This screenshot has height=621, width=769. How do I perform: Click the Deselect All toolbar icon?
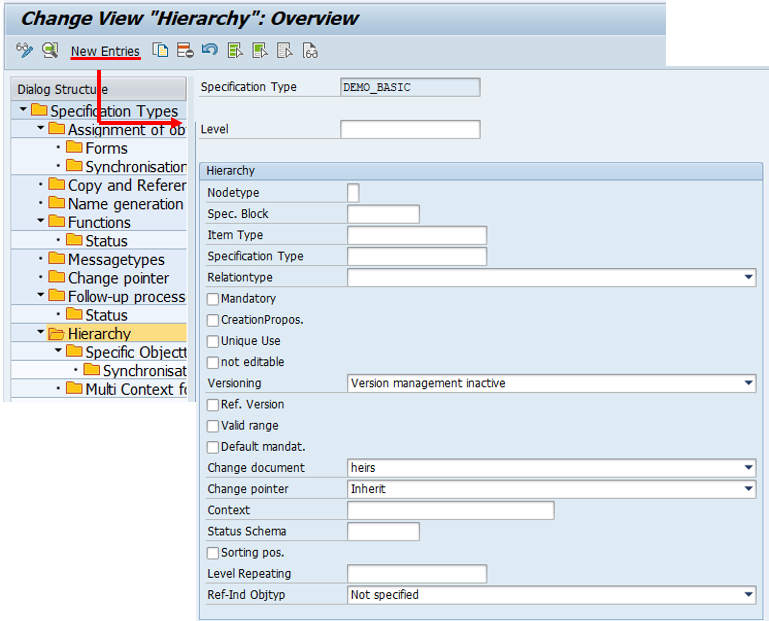coord(285,50)
